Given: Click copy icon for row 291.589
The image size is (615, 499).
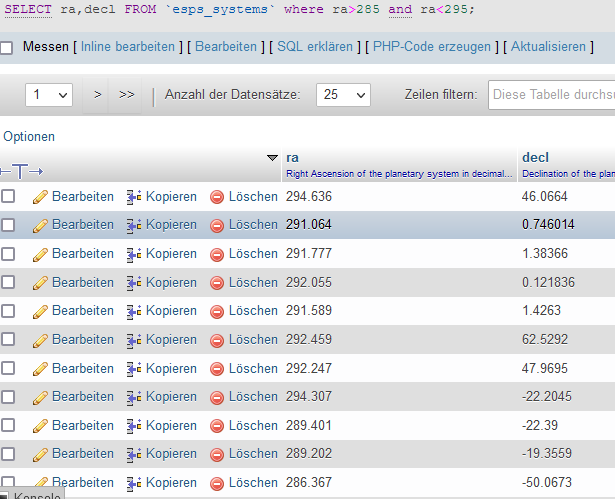Looking at the screenshot, I should (134, 311).
